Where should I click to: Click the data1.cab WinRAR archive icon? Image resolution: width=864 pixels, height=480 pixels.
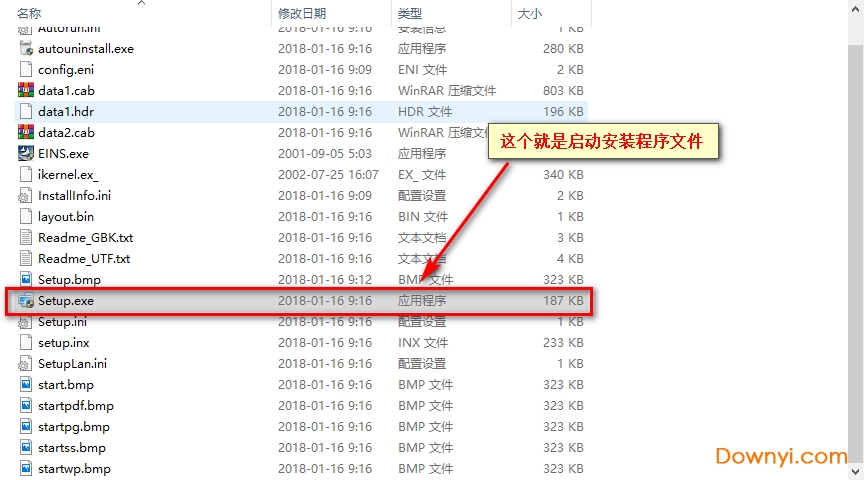[26, 90]
